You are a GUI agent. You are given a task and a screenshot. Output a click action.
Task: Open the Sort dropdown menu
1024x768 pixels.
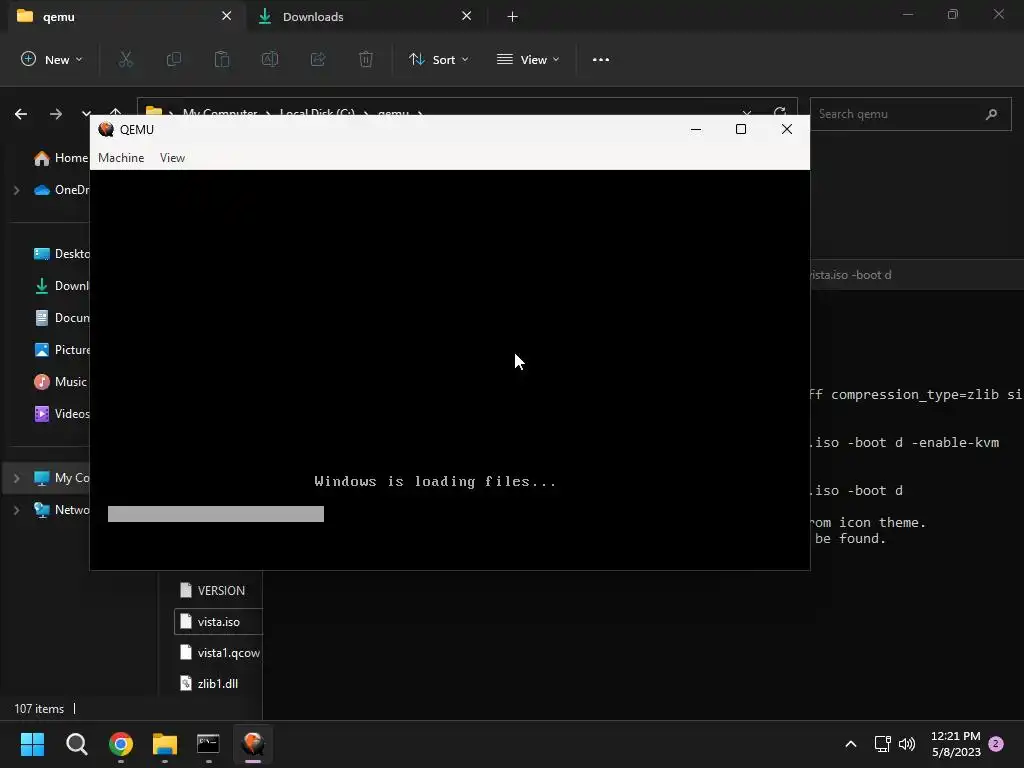(438, 59)
